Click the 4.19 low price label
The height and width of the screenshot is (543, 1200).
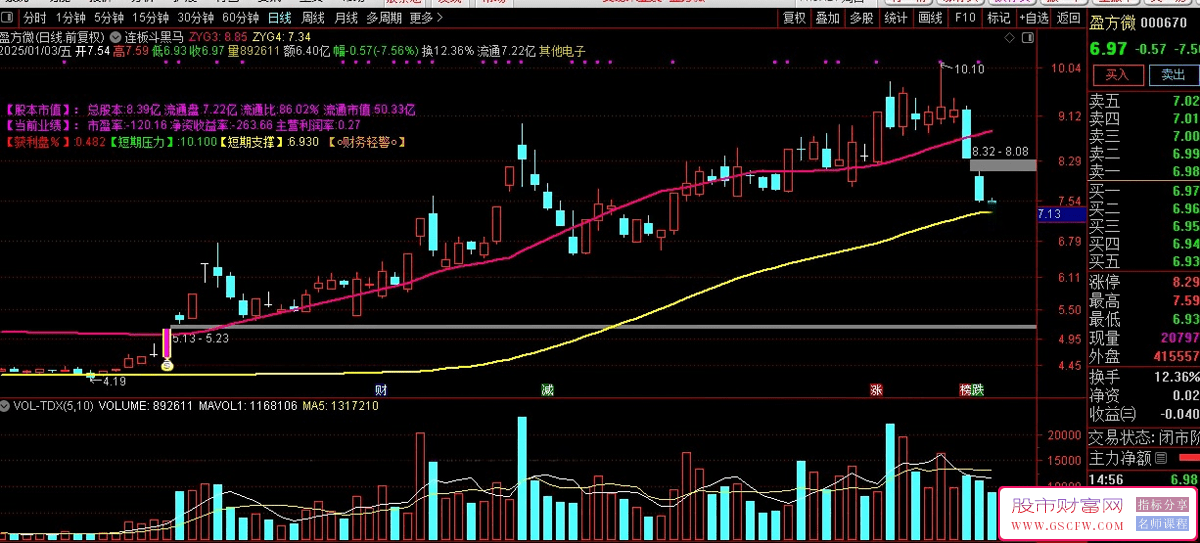click(112, 380)
